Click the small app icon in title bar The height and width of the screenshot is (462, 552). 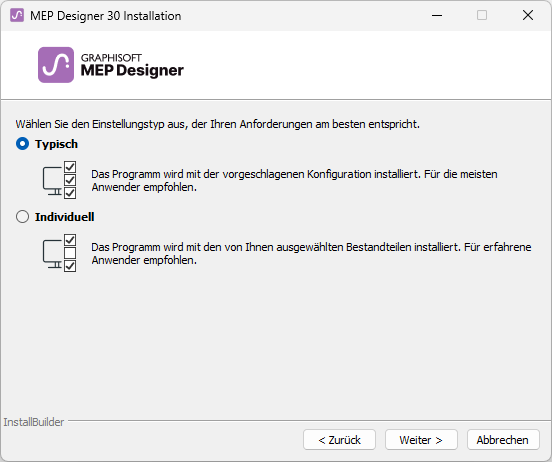click(17, 15)
